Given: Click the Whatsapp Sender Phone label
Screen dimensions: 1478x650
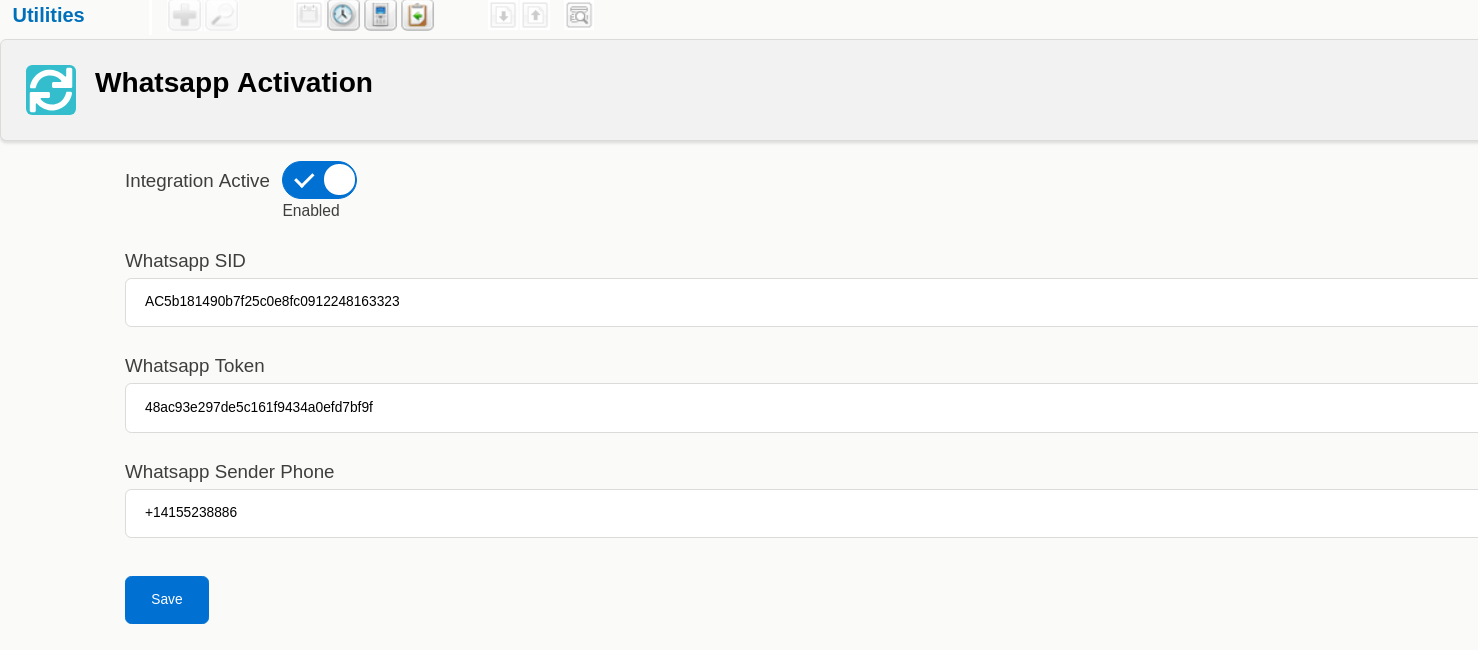Looking at the screenshot, I should point(229,472).
